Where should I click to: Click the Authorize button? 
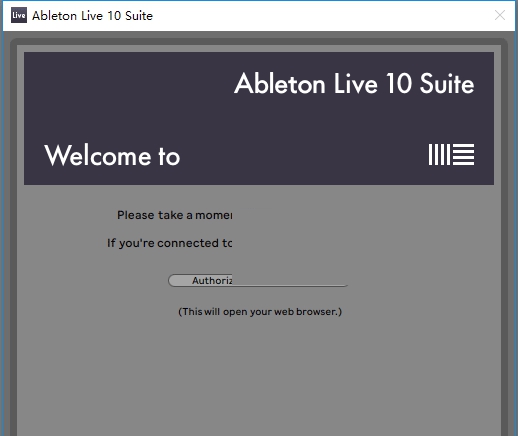pyautogui.click(x=258, y=281)
